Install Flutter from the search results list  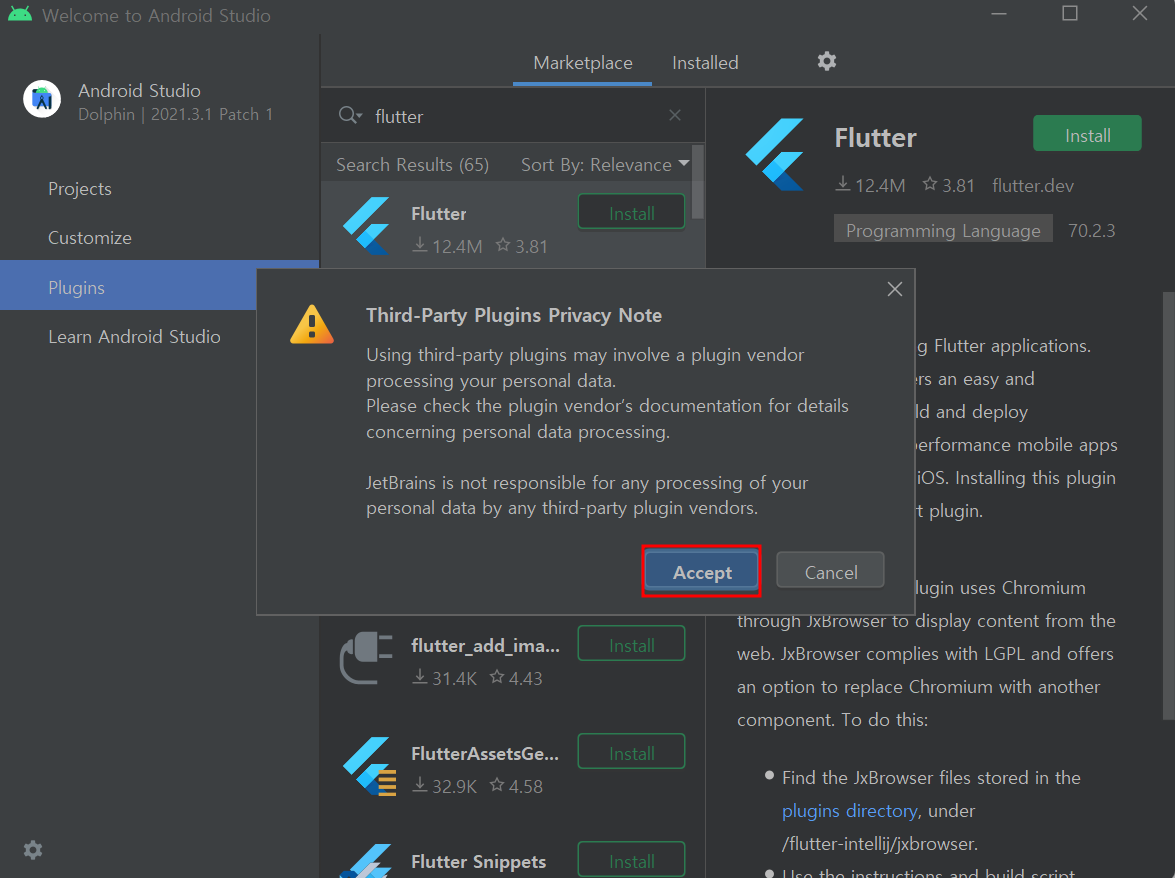631,213
